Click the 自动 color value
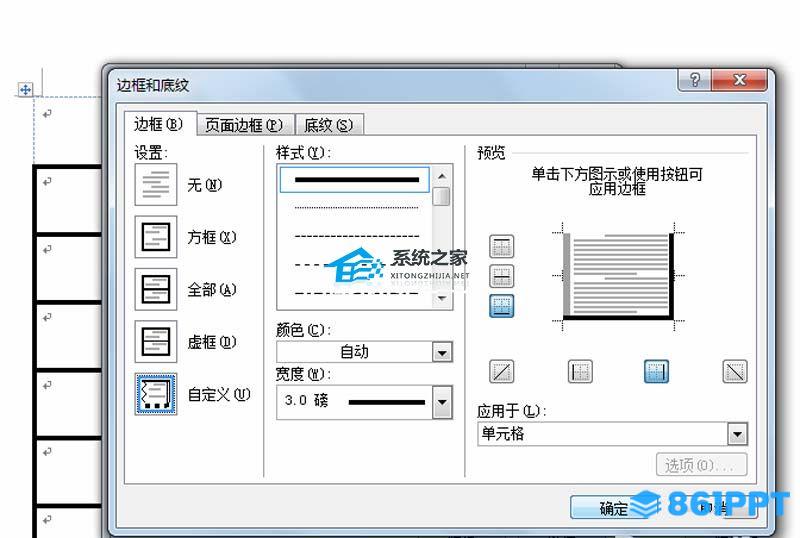Viewport: 800px width, 538px height. coord(354,352)
